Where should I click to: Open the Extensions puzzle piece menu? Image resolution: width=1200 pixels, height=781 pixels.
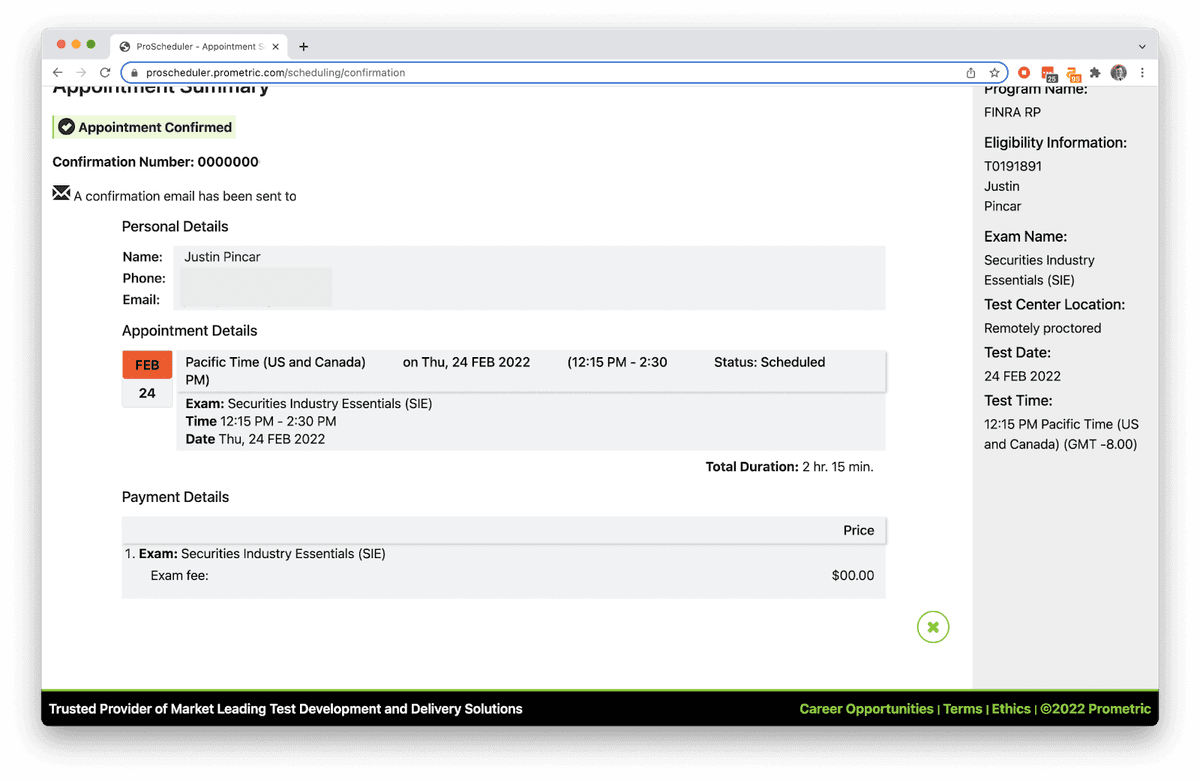tap(1095, 73)
